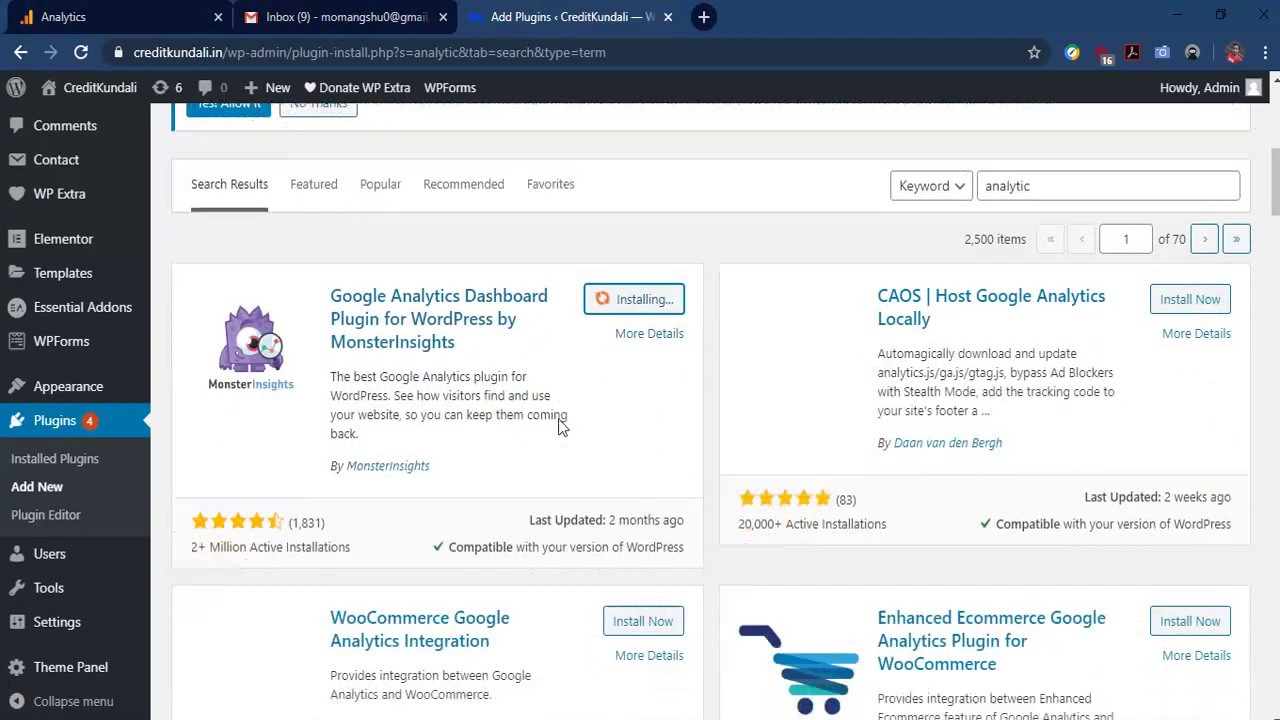Install WooCommerce Google Analytics Integration
1280x720 pixels.
point(643,621)
